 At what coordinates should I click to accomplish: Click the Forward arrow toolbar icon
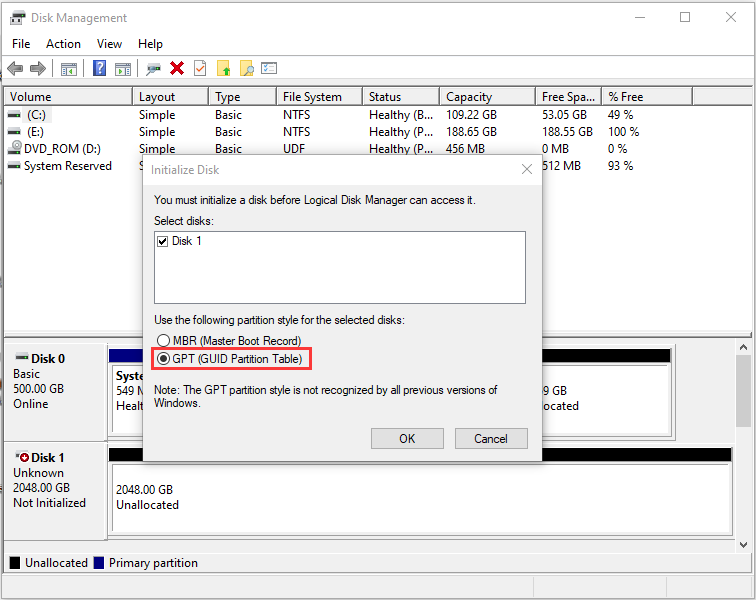click(x=38, y=68)
